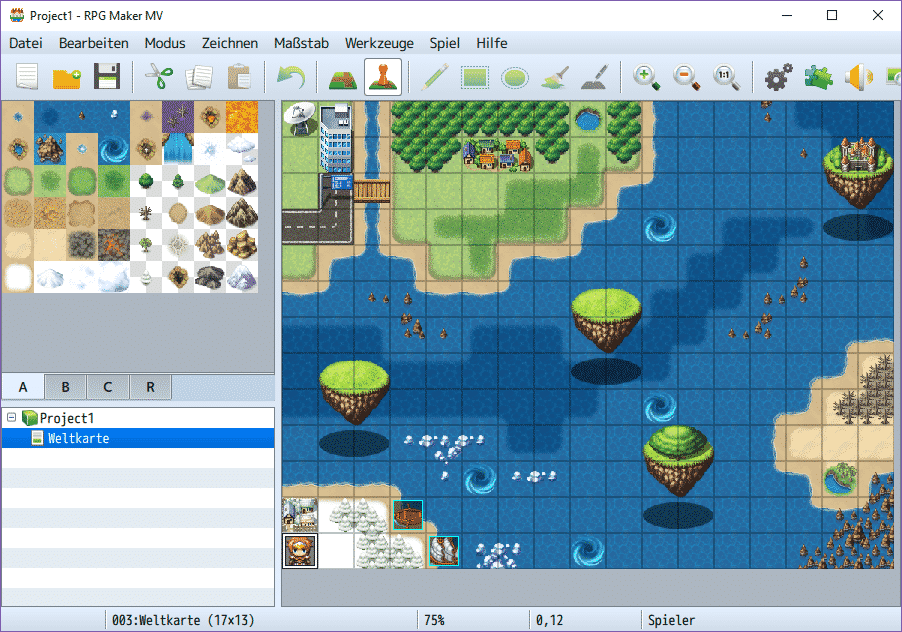
Task: Select the Pencil drawing tool
Action: coord(435,76)
